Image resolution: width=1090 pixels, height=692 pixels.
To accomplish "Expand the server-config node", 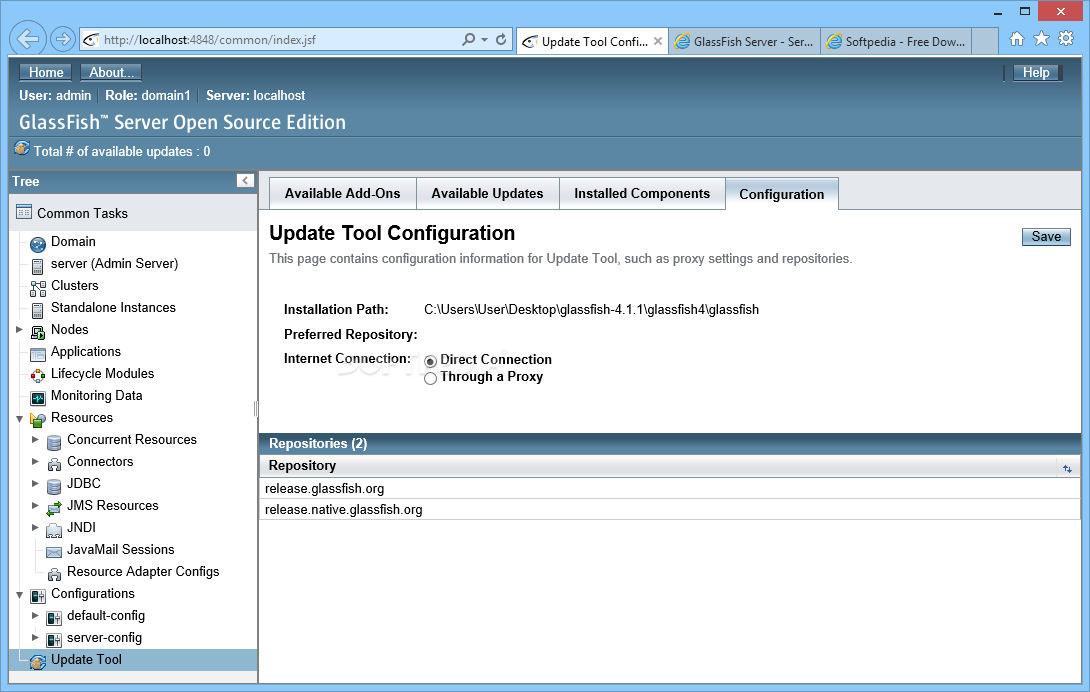I will (x=35, y=638).
